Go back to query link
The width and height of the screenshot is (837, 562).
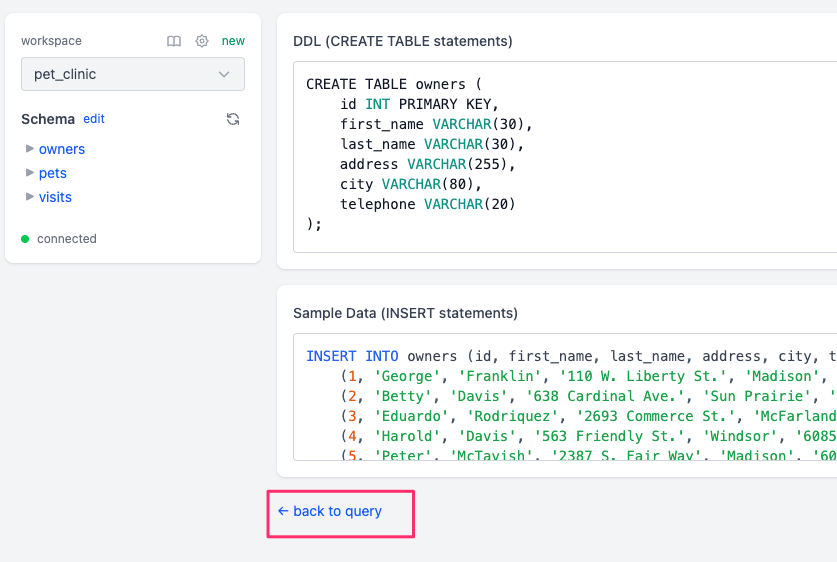330,511
